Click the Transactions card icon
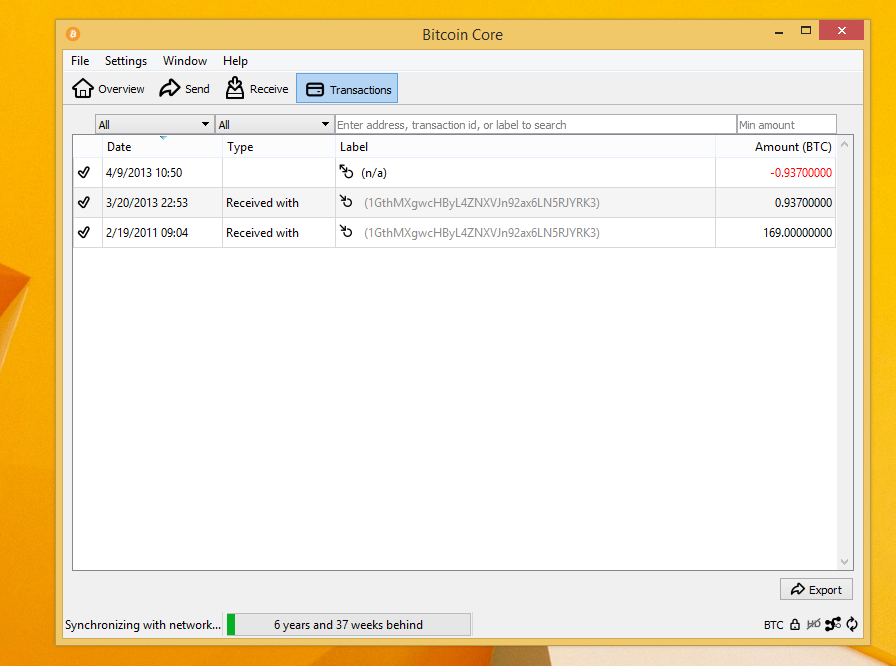 click(x=314, y=88)
